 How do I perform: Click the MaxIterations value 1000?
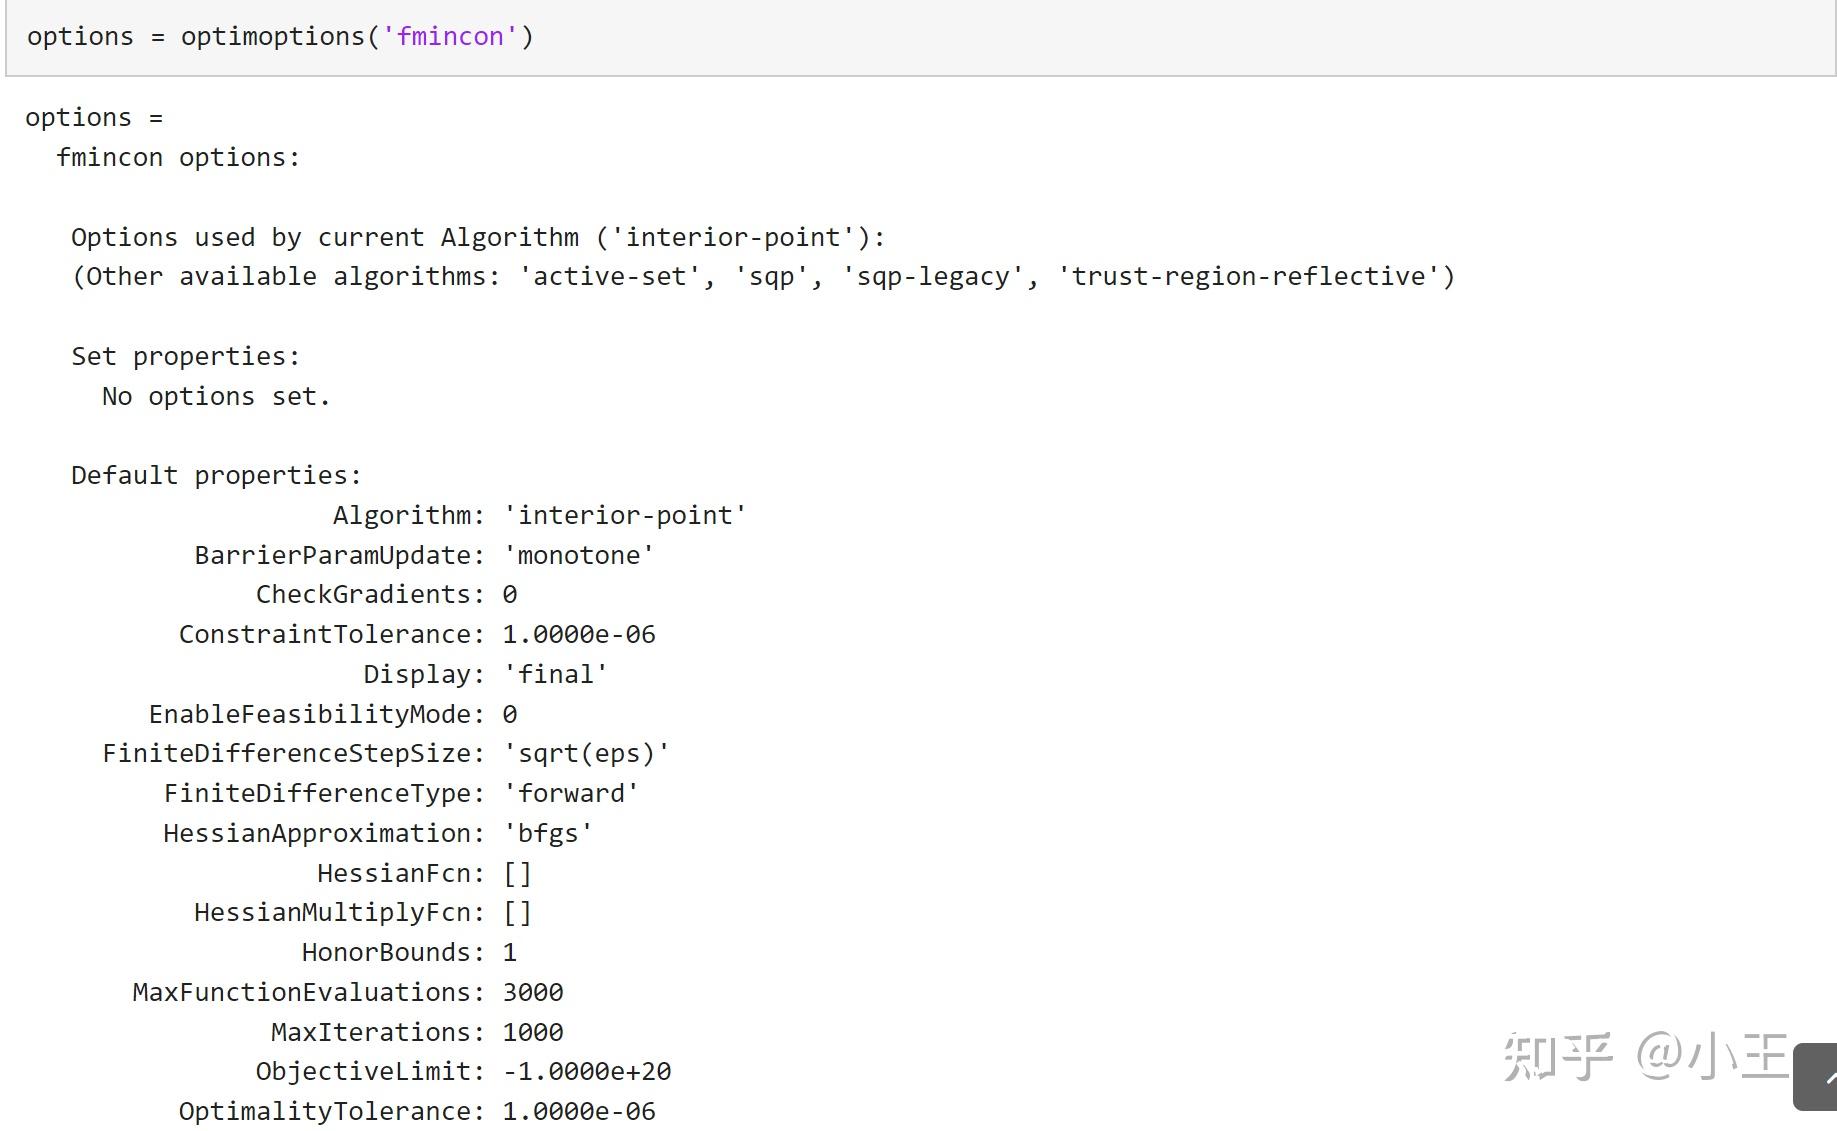tap(533, 1033)
